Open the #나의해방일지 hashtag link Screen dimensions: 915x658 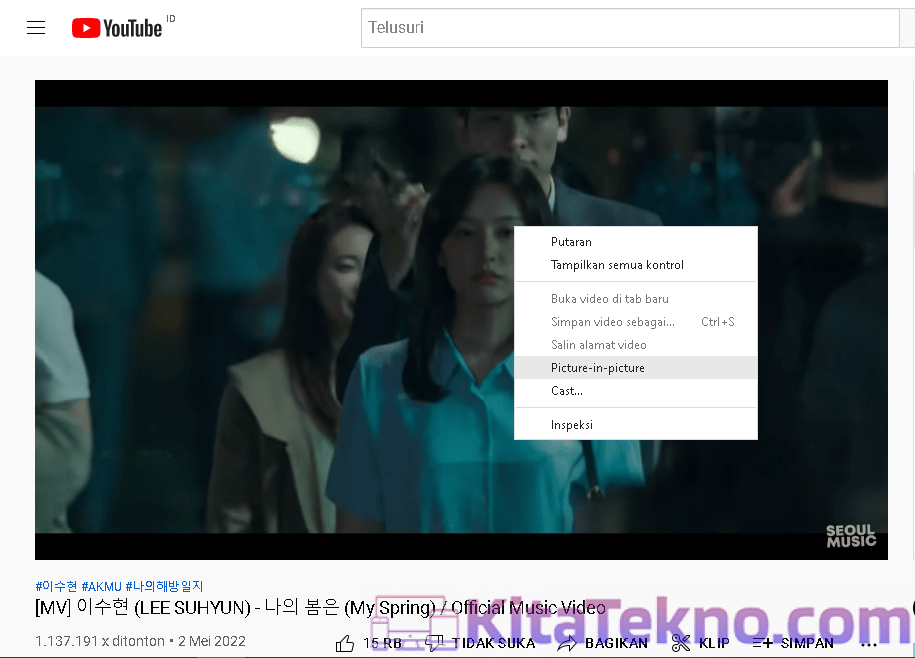pos(165,586)
